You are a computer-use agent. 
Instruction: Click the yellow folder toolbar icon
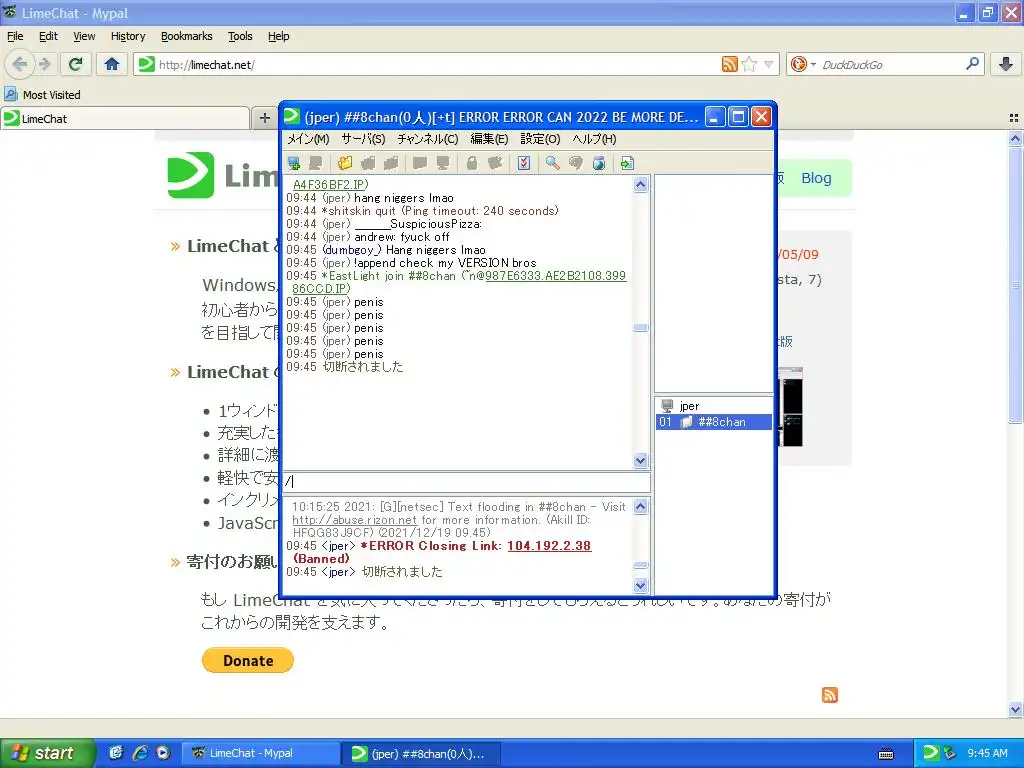(x=345, y=163)
